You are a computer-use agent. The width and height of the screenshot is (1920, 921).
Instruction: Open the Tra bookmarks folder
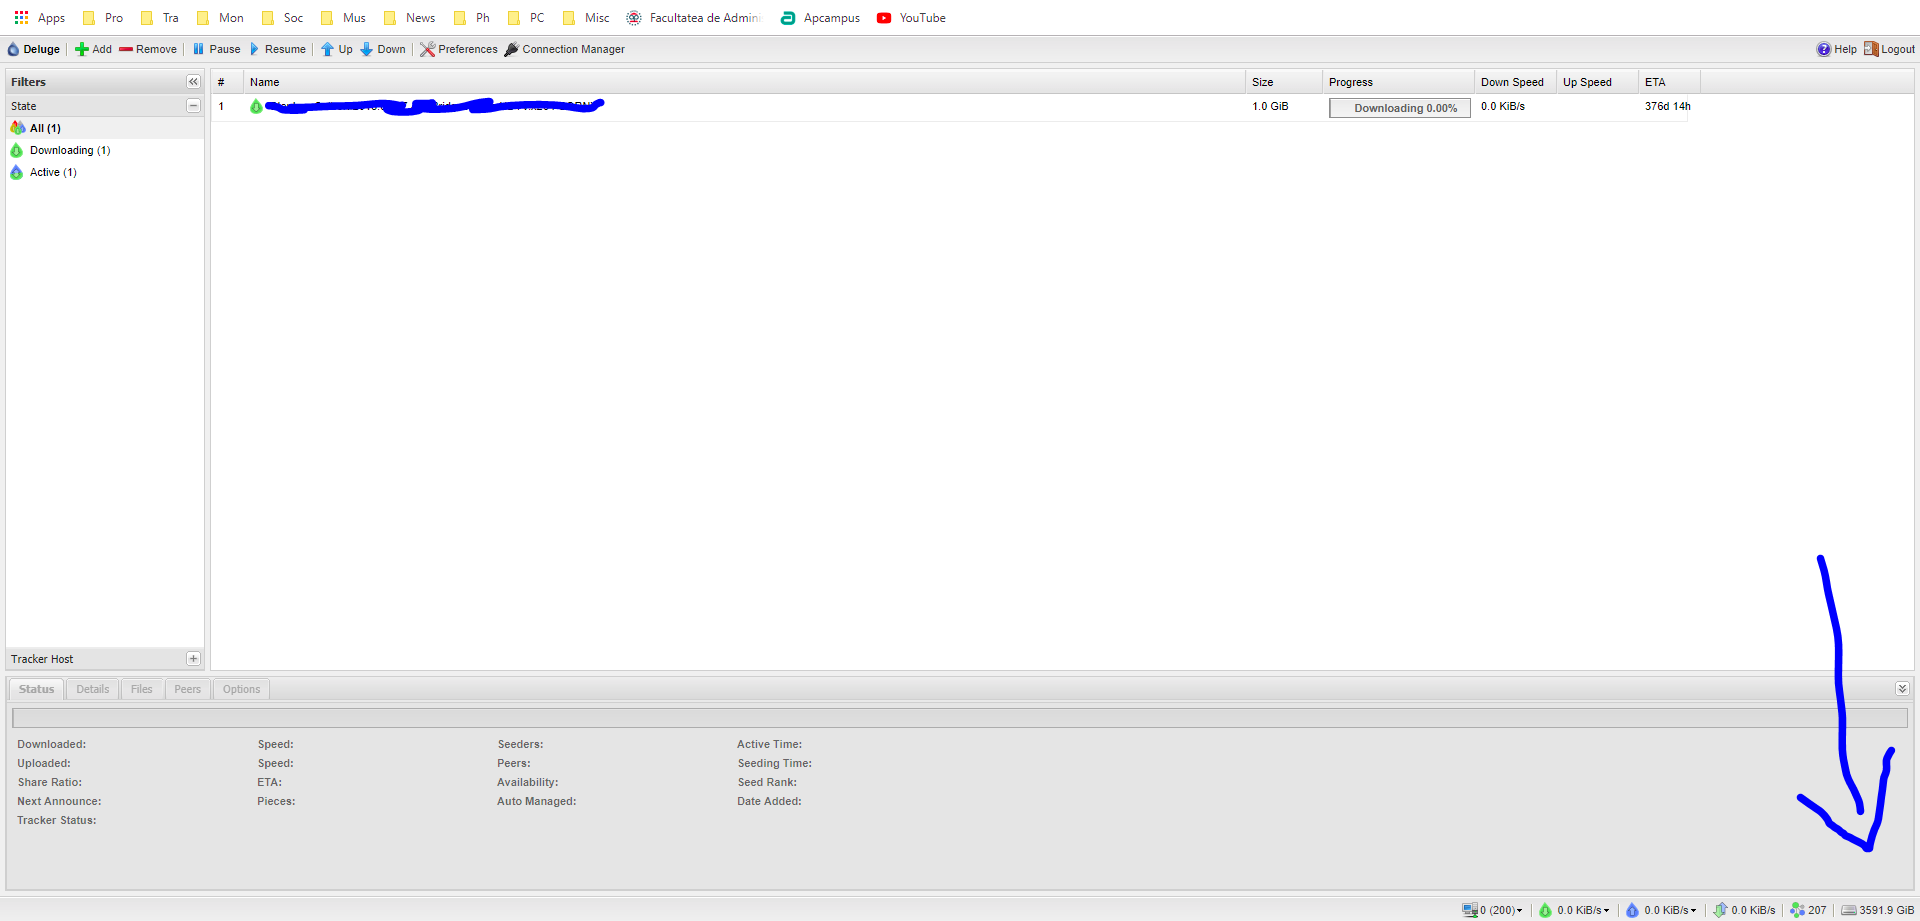point(160,18)
